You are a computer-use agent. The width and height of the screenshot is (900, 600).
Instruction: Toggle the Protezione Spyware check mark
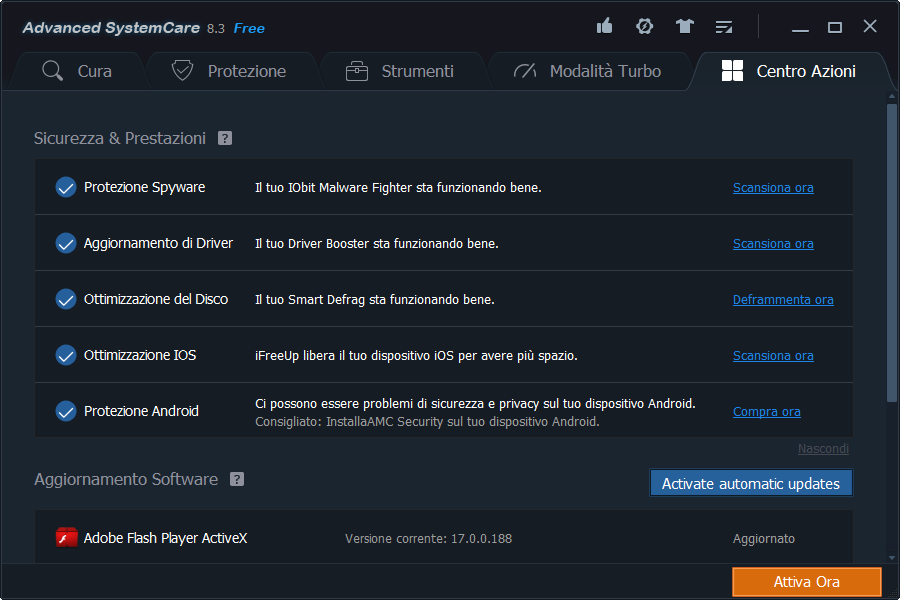coord(66,187)
